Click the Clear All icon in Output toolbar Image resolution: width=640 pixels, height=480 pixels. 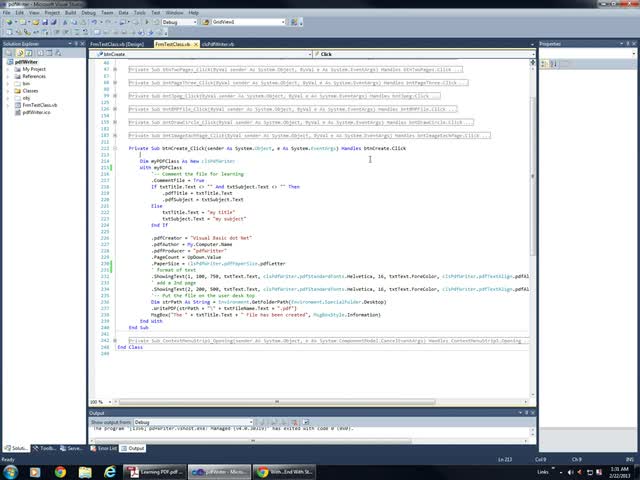click(x=295, y=422)
